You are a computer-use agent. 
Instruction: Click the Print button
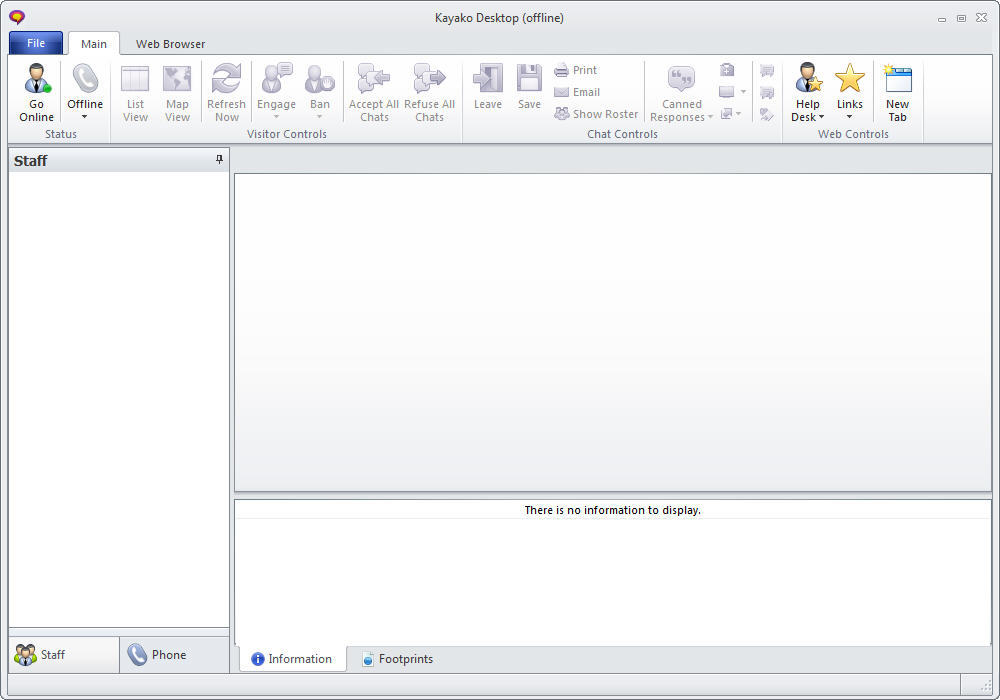[576, 70]
